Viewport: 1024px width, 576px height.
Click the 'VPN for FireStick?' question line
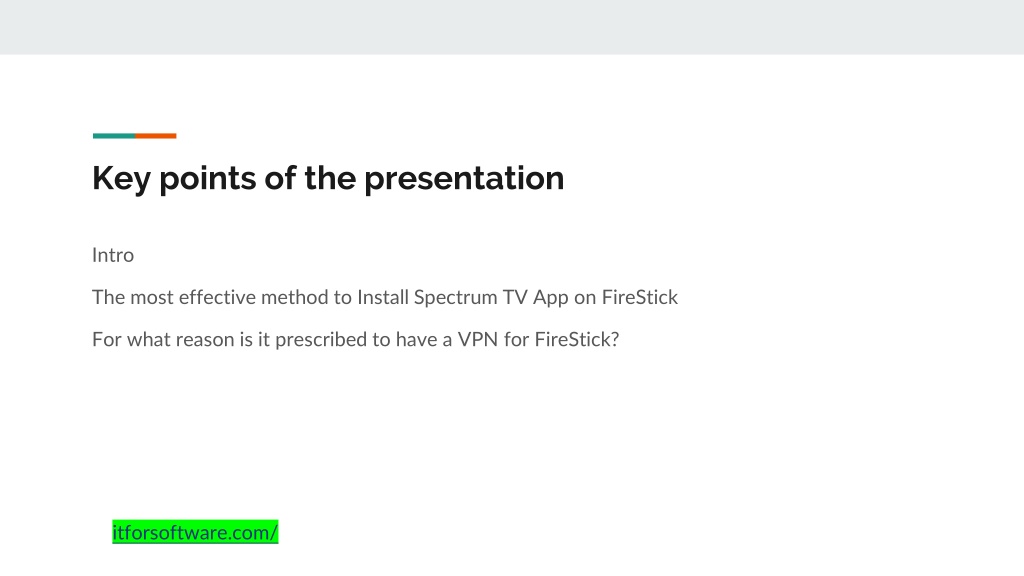(x=355, y=340)
